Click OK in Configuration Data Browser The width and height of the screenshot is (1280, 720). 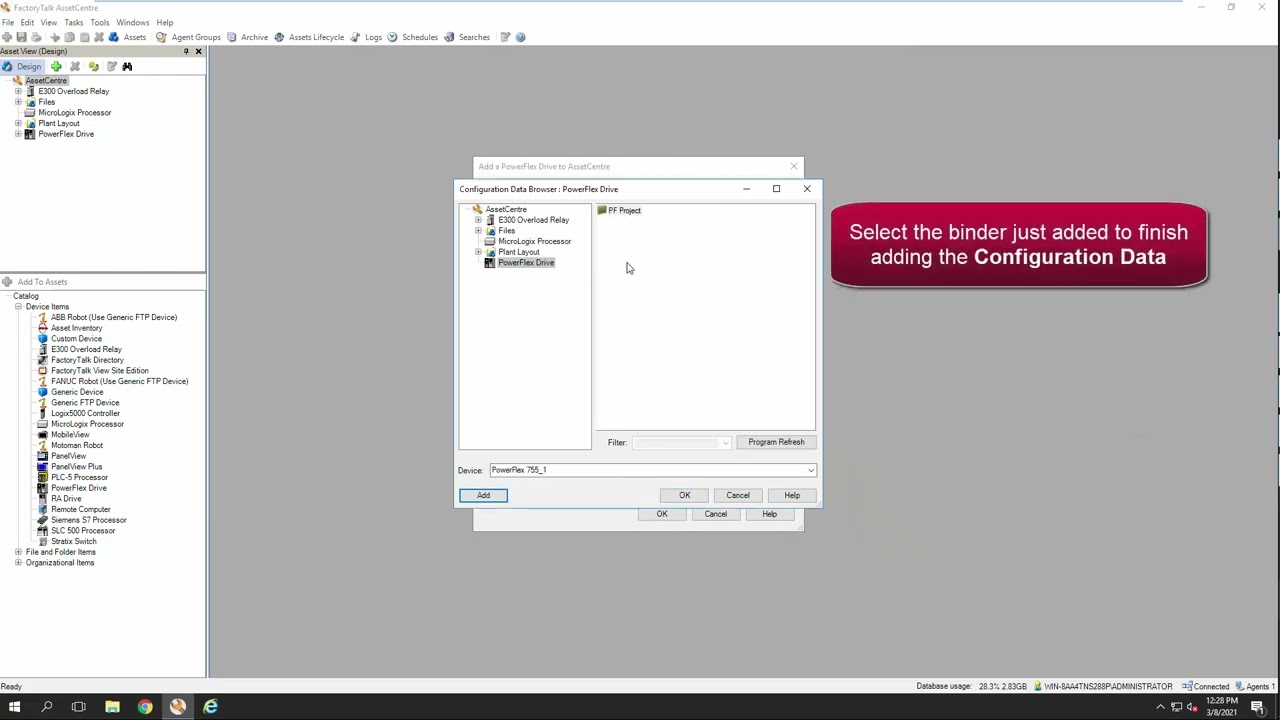click(x=685, y=495)
